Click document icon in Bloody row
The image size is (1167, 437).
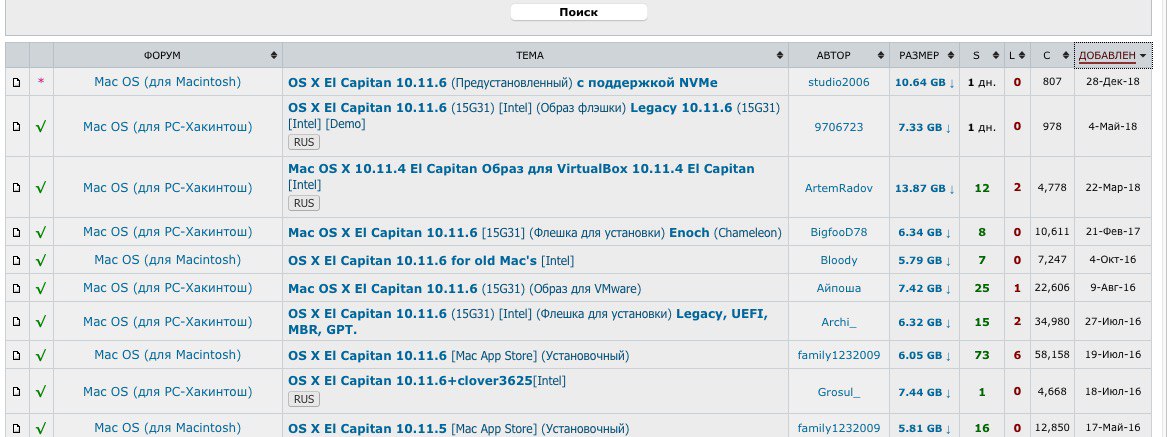(16, 261)
